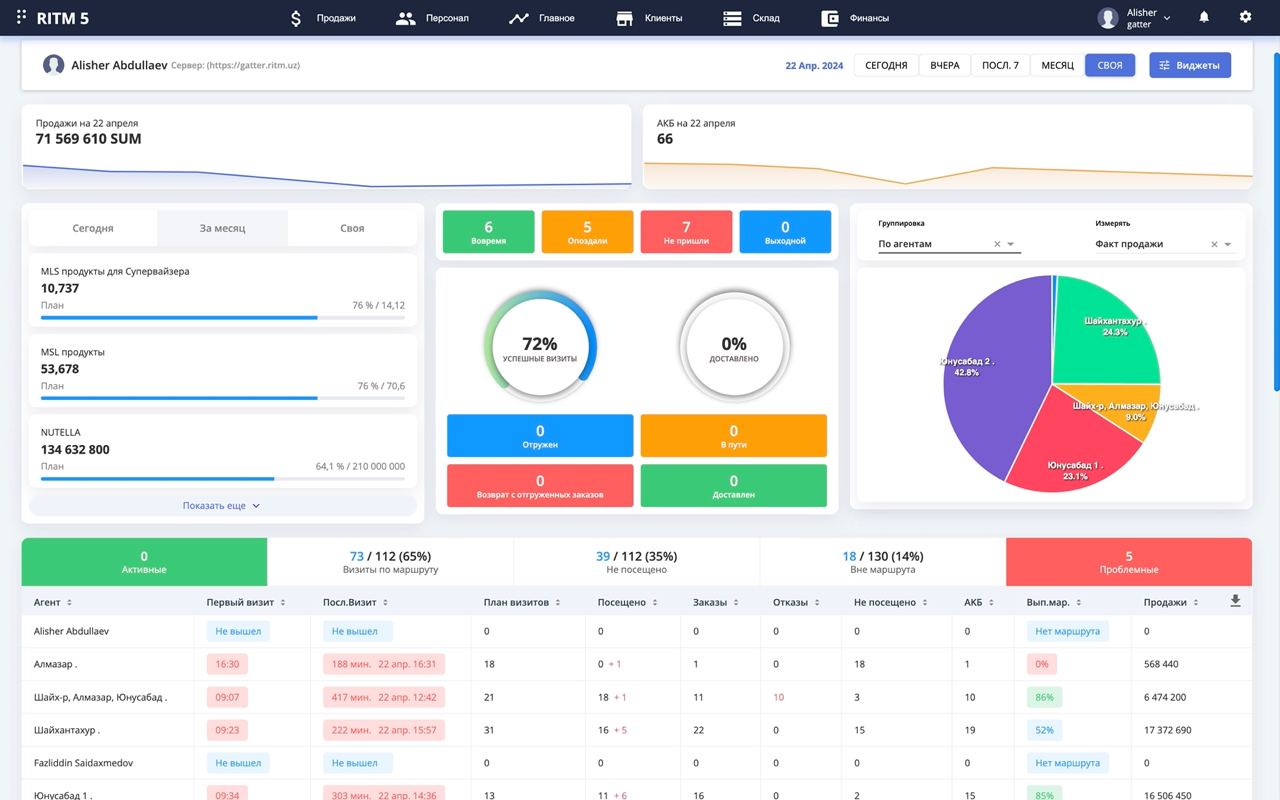Click the 72% успешные визиты gauge
This screenshot has height=800, width=1280.
(540, 348)
